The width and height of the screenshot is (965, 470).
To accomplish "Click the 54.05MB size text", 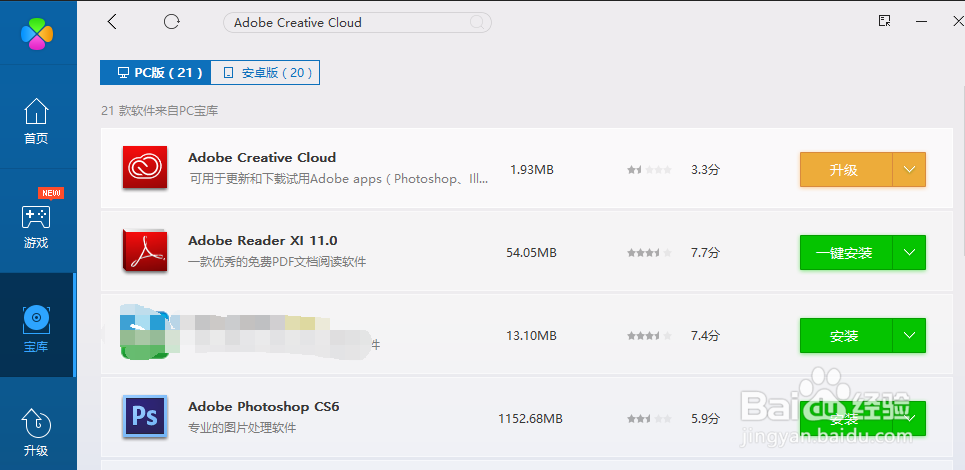I will (x=531, y=253).
